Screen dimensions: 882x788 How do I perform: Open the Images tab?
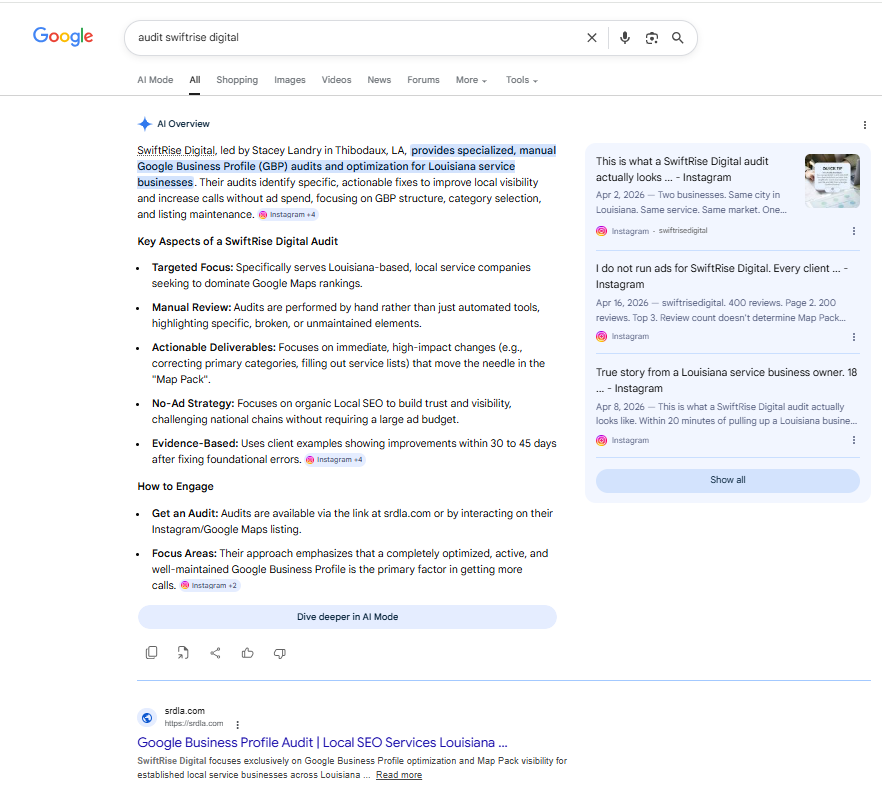coord(290,80)
